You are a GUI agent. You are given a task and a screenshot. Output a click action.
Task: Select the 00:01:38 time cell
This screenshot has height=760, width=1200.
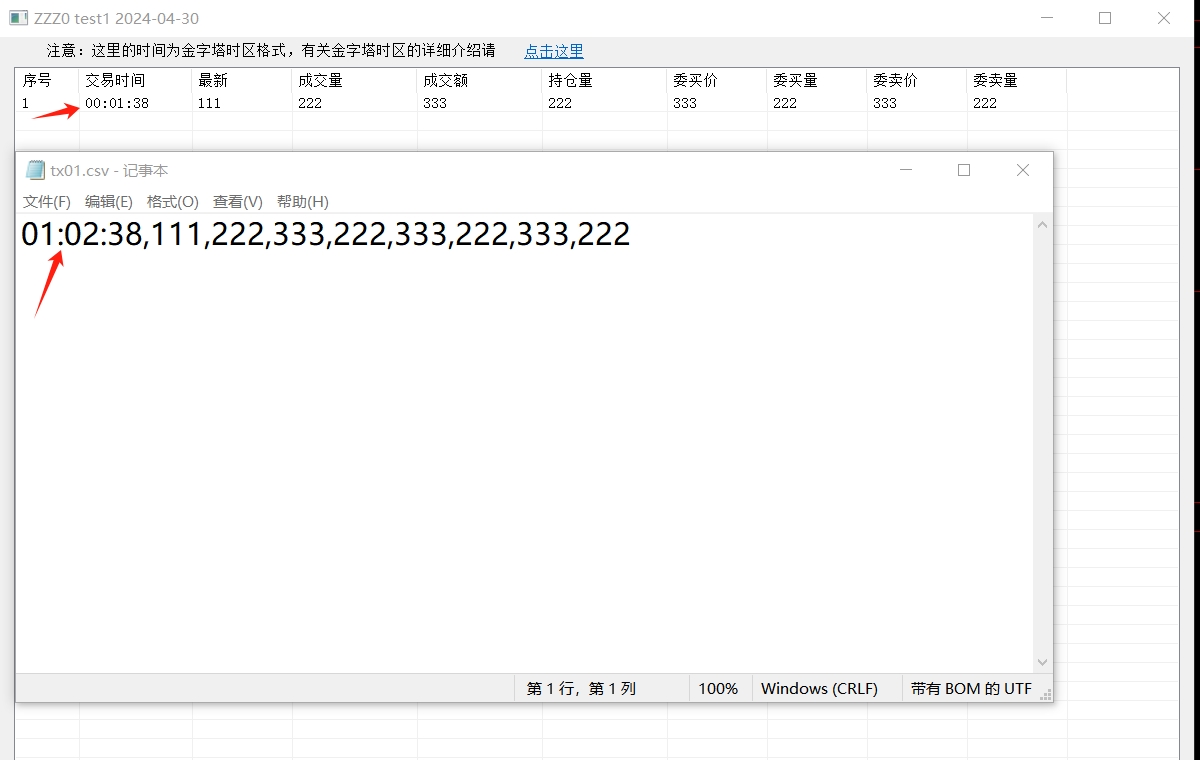click(x=117, y=103)
